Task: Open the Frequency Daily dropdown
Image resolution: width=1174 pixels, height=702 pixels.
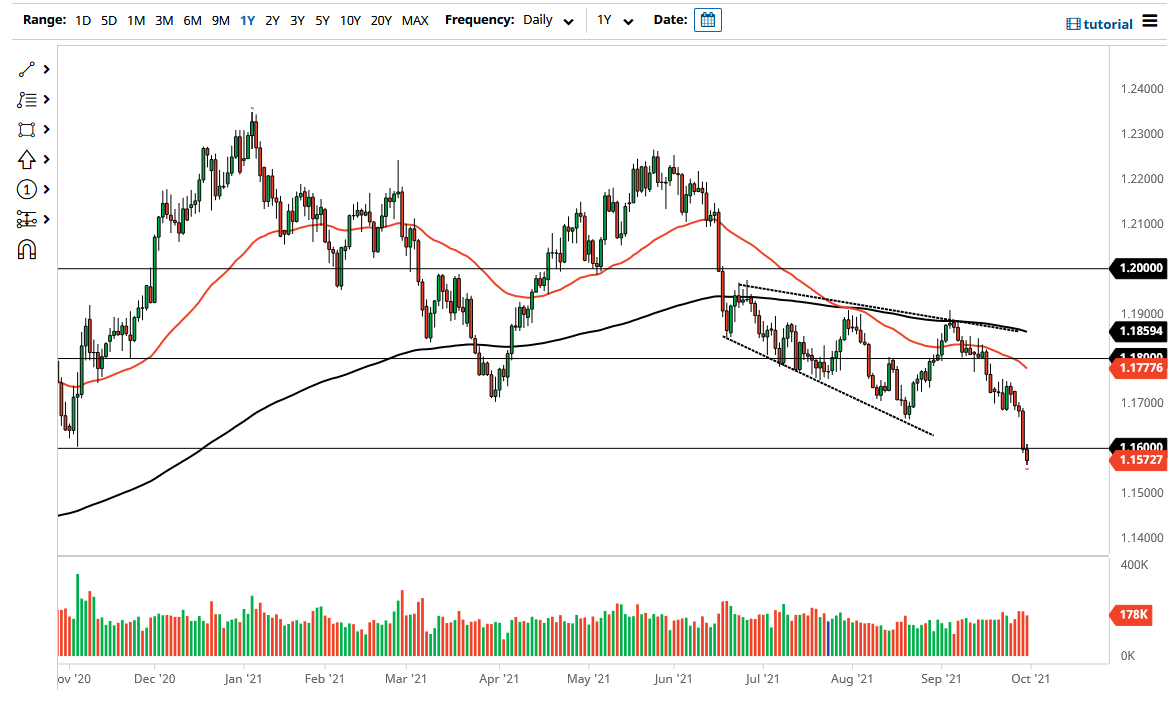Action: [x=549, y=20]
